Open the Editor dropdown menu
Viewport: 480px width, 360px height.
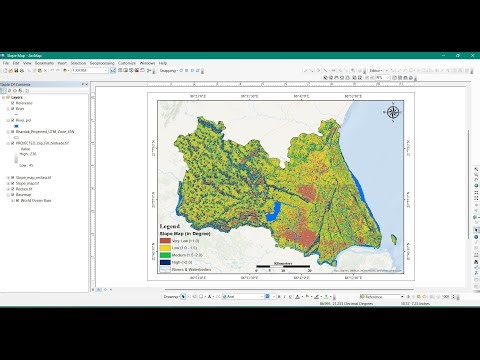pos(376,71)
